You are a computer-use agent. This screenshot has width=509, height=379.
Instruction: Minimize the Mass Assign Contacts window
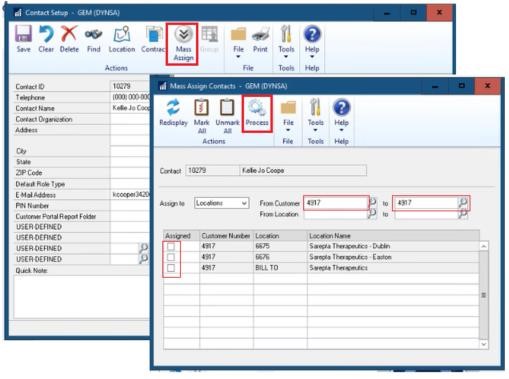pyautogui.click(x=435, y=86)
